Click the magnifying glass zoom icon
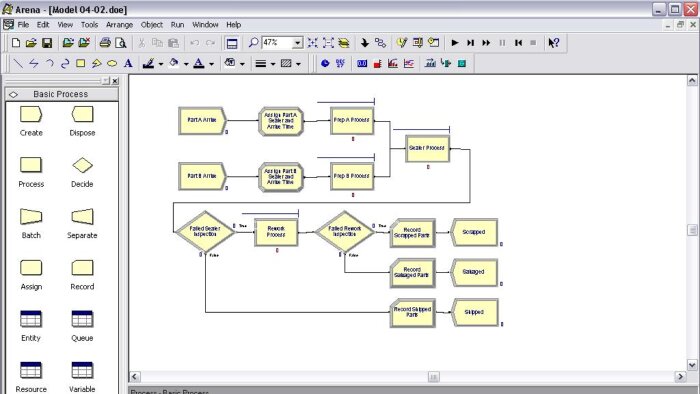This screenshot has width=700, height=394. click(253, 43)
